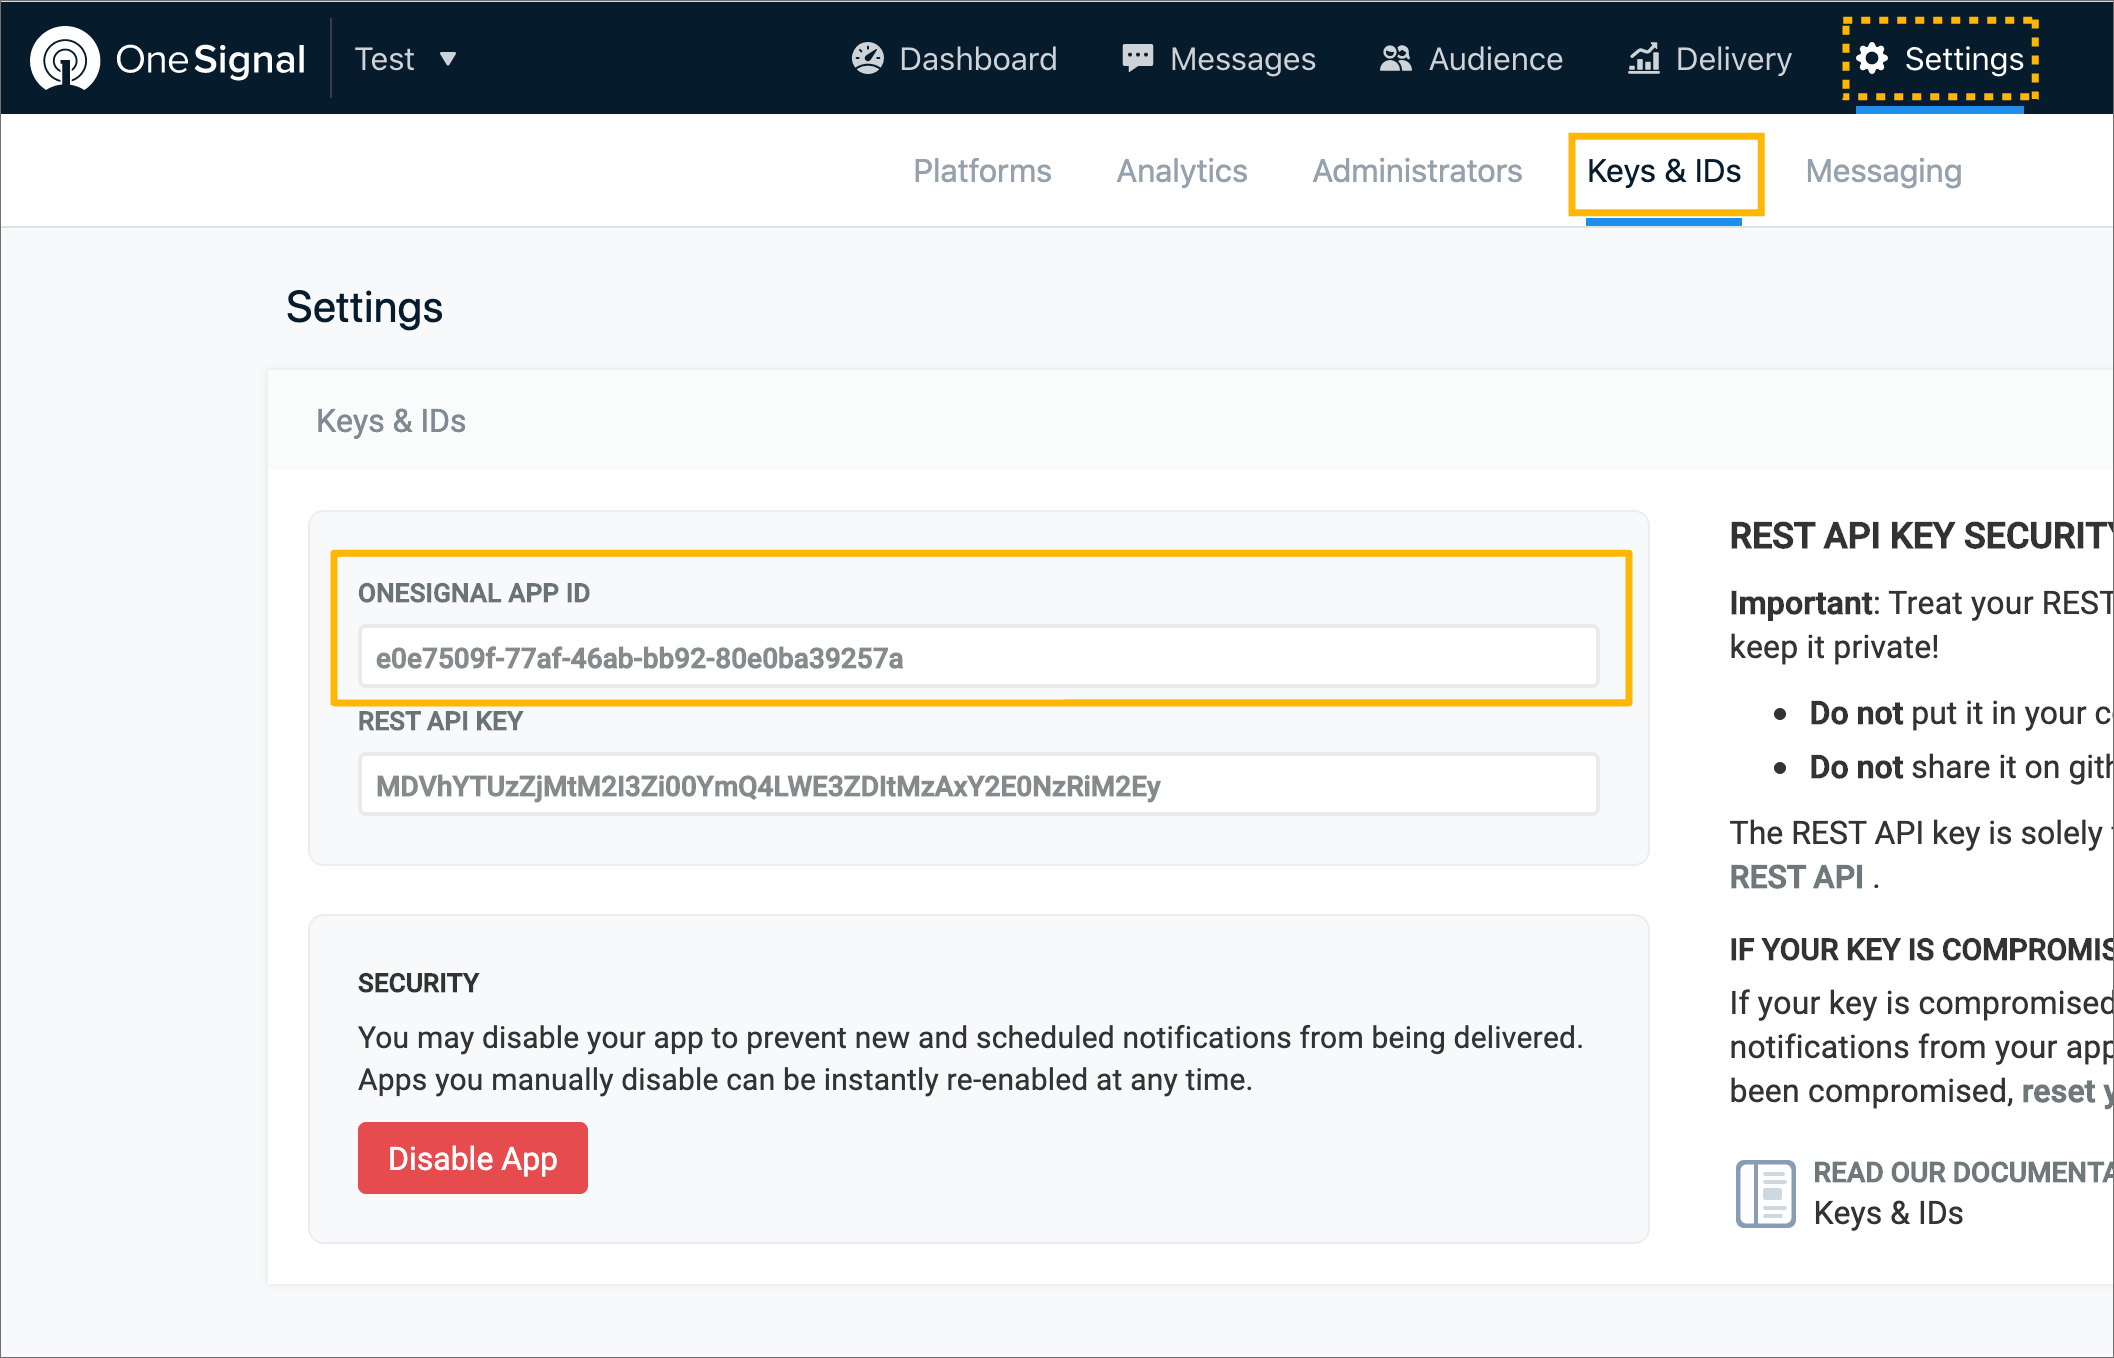Open the Messages menu
Screen dimensions: 2114x1358
[1218, 59]
